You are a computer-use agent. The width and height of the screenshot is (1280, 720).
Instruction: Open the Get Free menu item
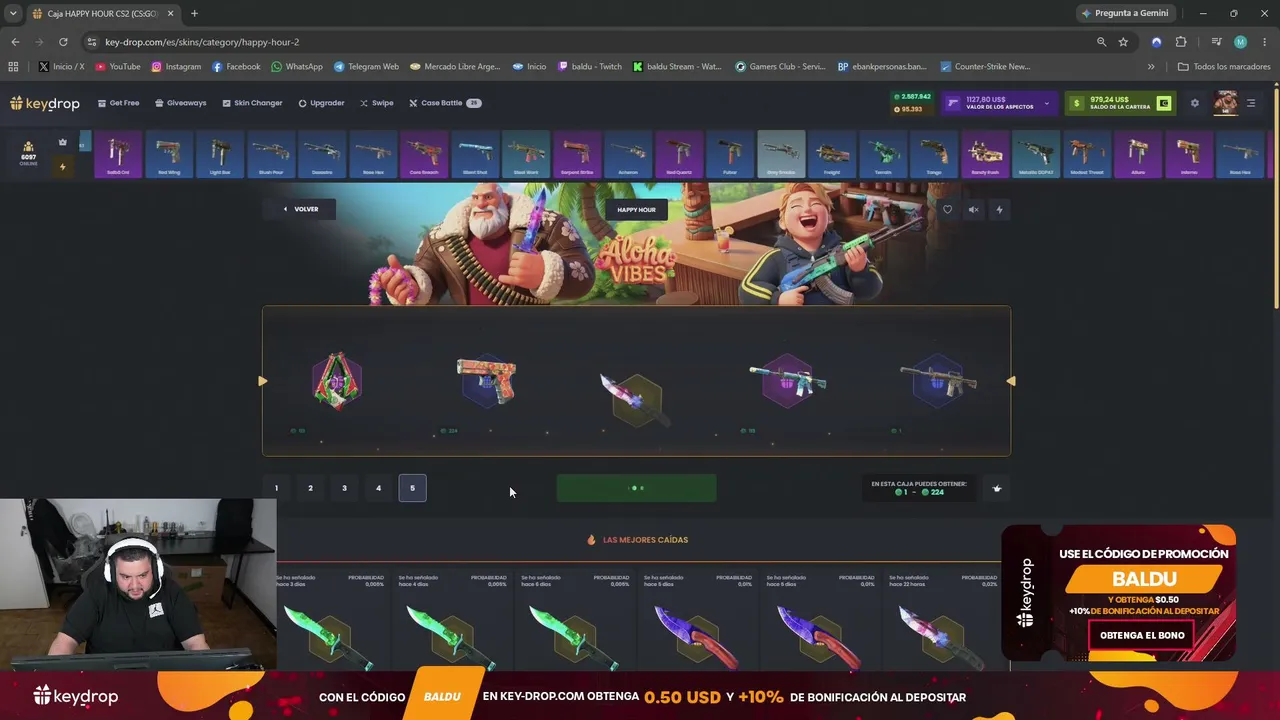pyautogui.click(x=119, y=103)
